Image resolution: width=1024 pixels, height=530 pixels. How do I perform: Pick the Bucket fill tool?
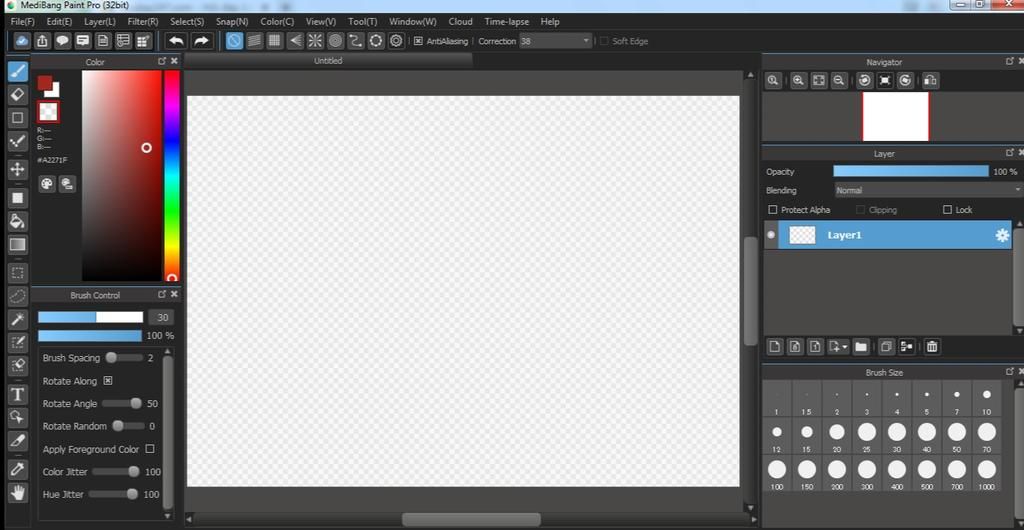point(18,221)
